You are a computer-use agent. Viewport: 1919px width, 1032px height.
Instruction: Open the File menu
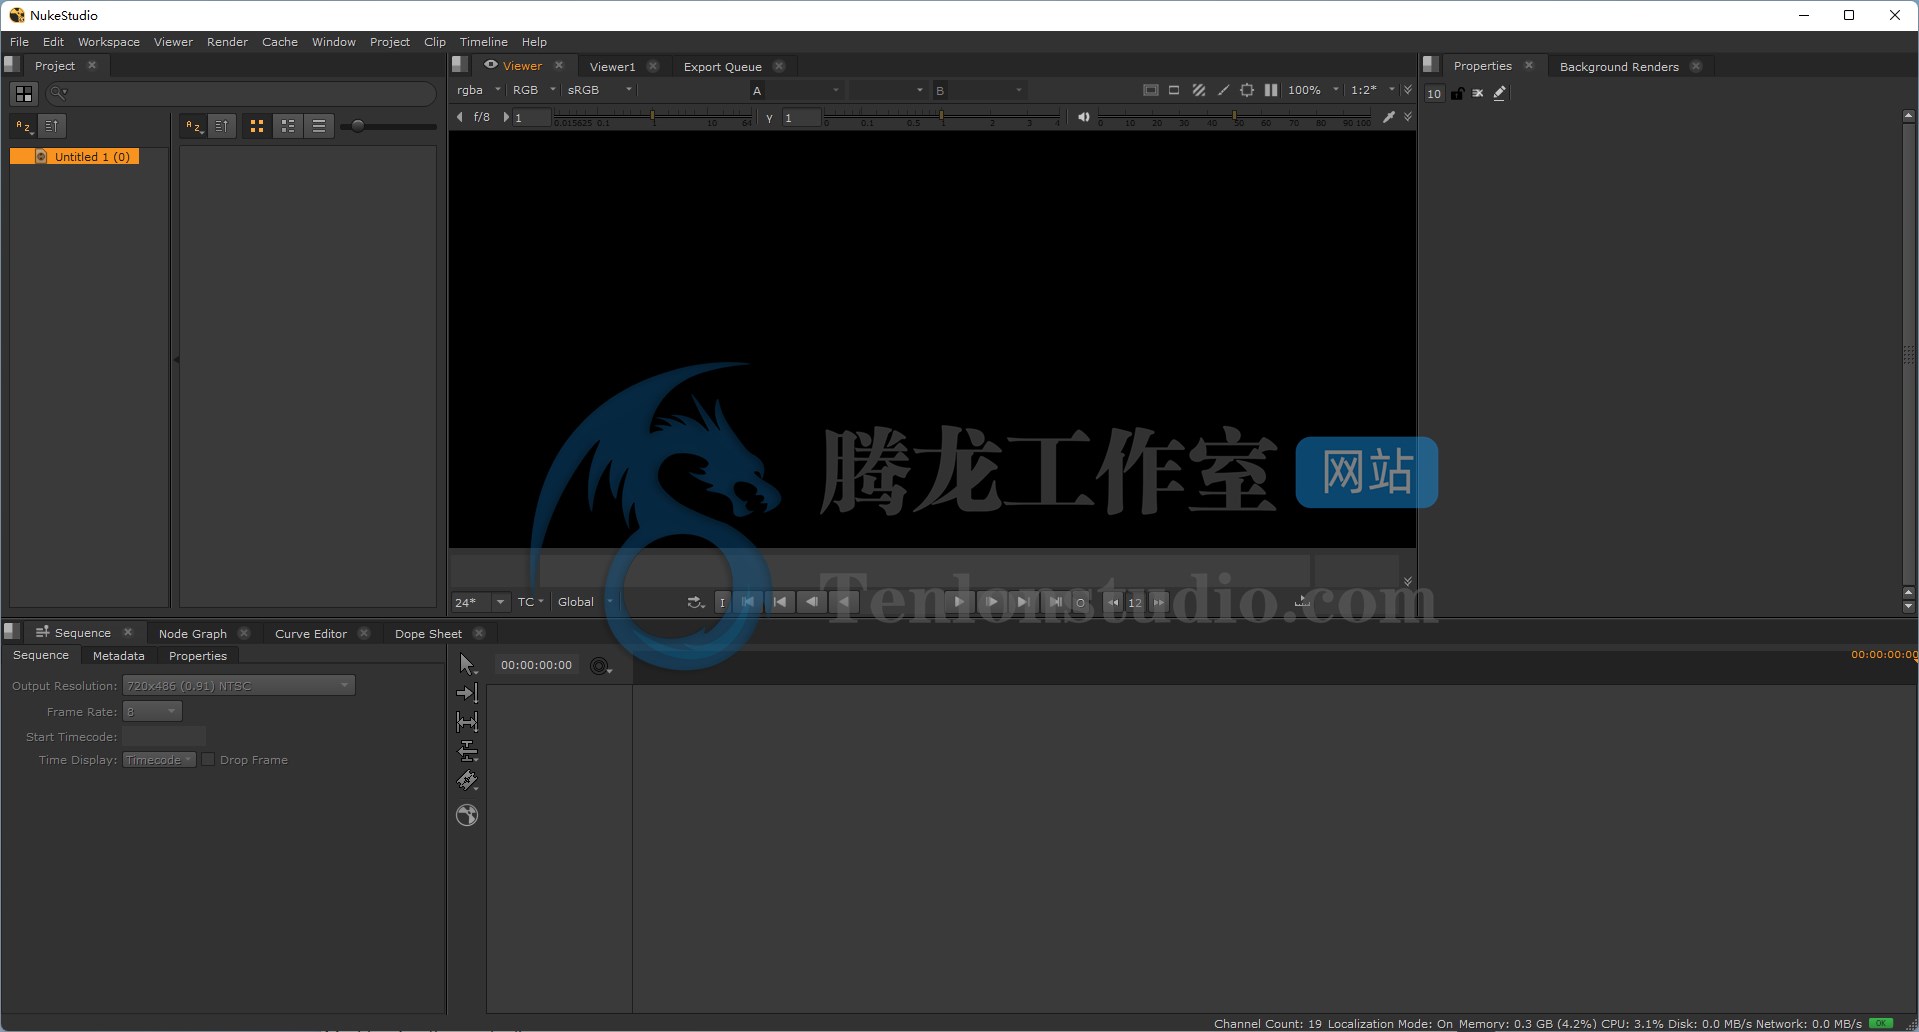coord(19,42)
